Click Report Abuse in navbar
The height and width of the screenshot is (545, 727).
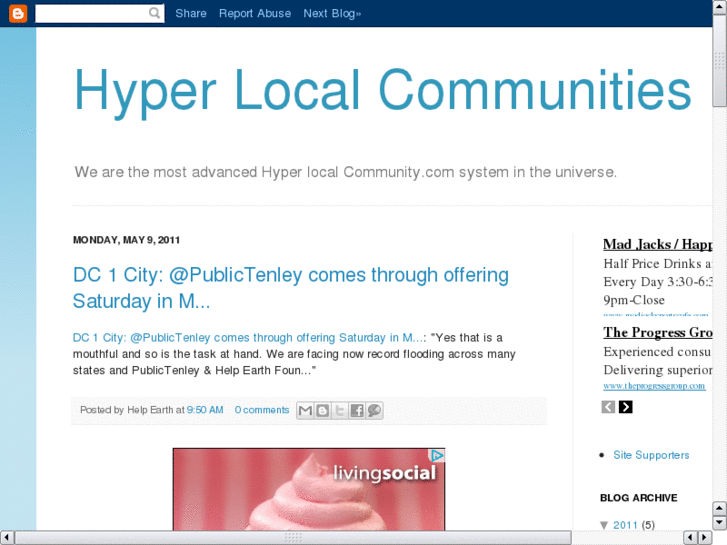coord(255,13)
